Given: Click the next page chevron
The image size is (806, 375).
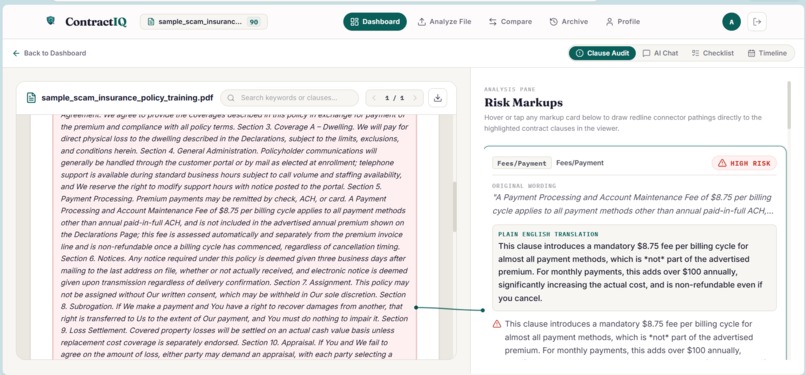Looking at the screenshot, I should [x=415, y=98].
